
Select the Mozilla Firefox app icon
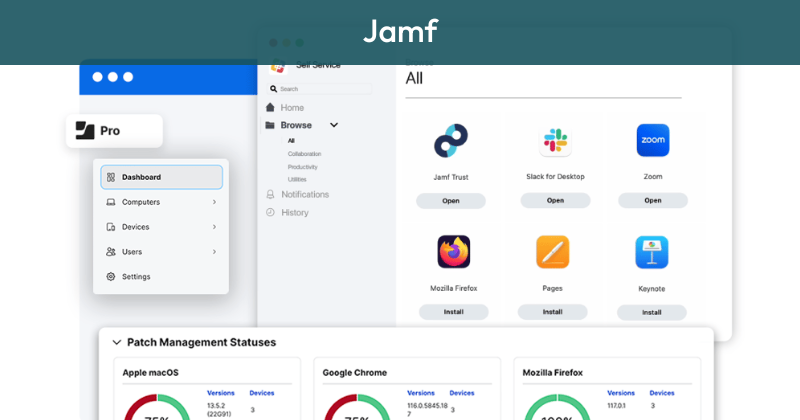pyautogui.click(x=454, y=252)
